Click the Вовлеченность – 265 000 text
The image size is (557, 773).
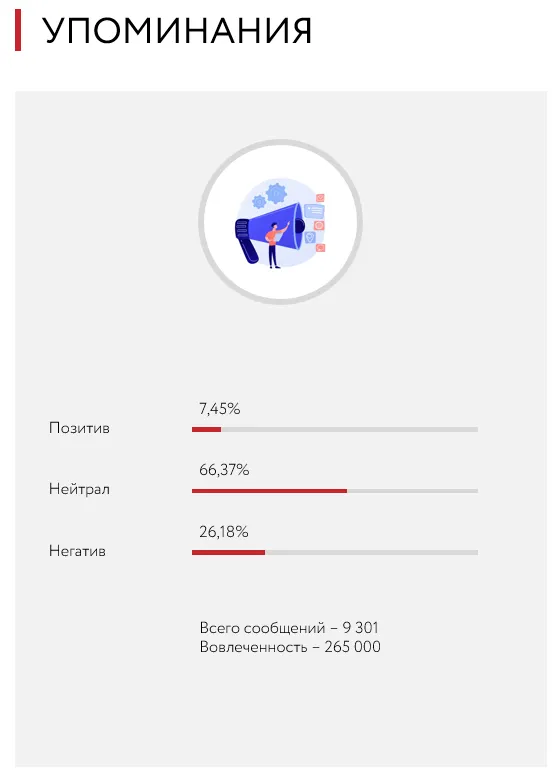[290, 647]
